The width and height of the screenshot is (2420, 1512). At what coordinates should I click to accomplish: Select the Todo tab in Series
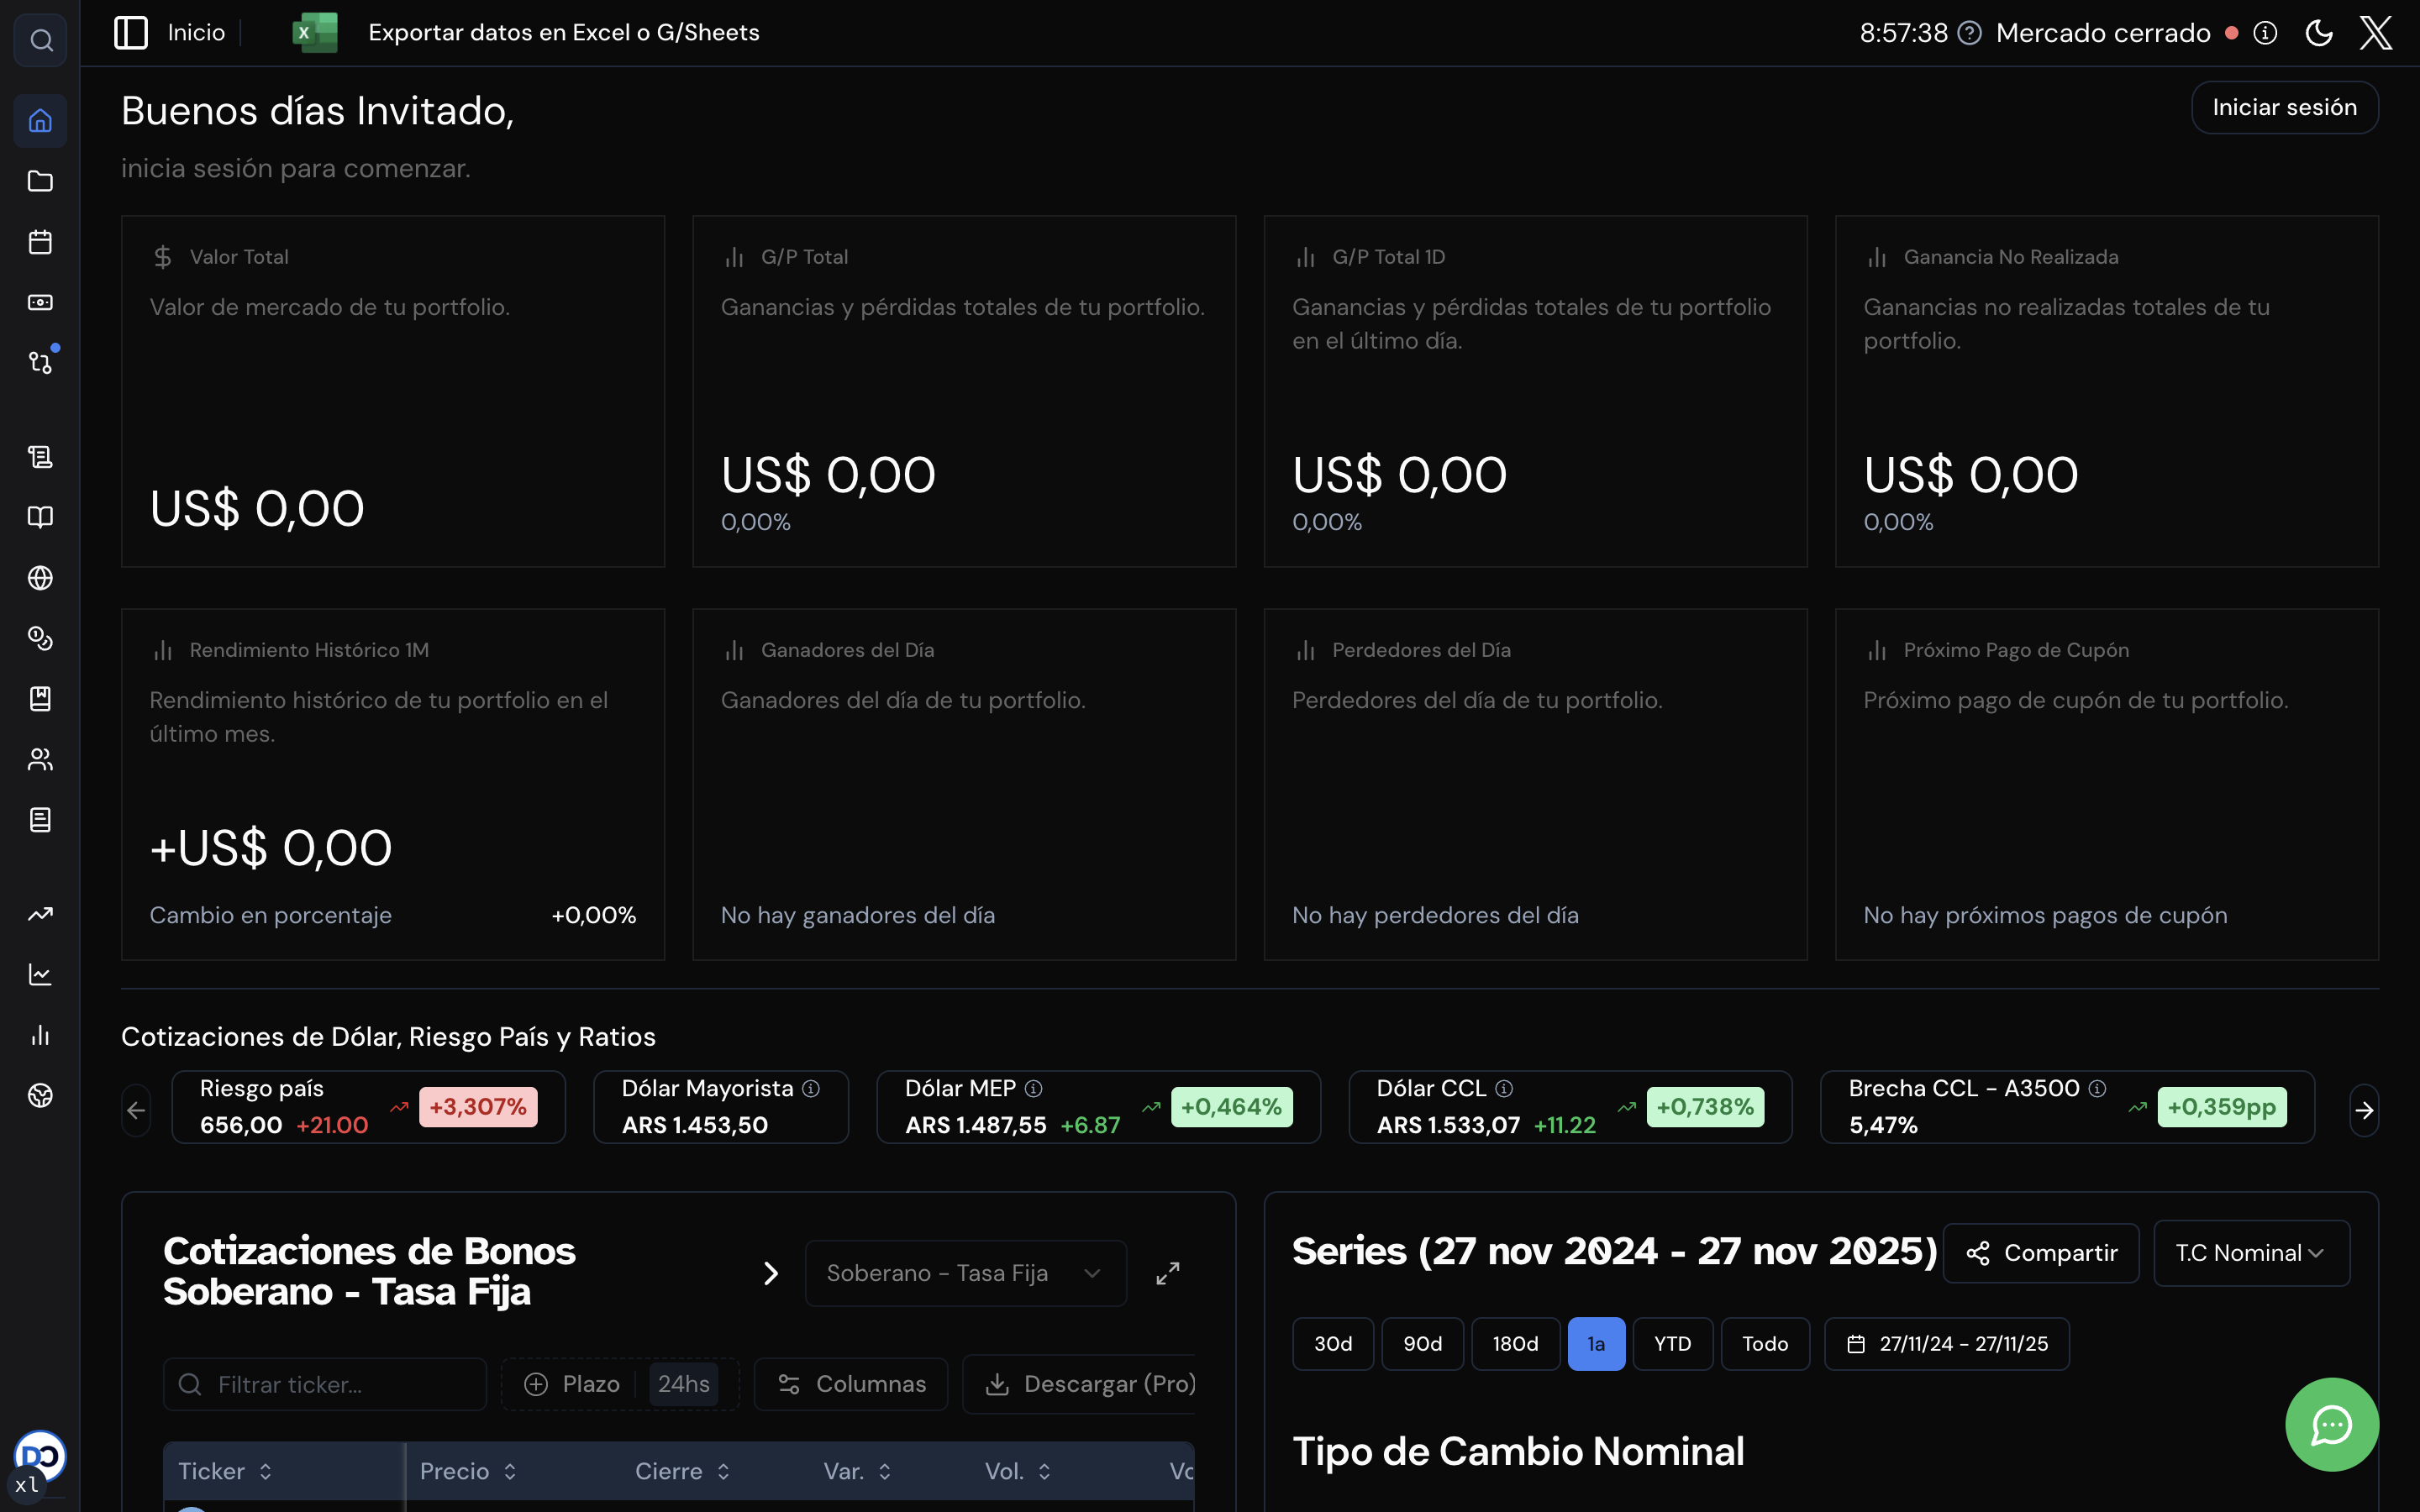[x=1764, y=1343]
